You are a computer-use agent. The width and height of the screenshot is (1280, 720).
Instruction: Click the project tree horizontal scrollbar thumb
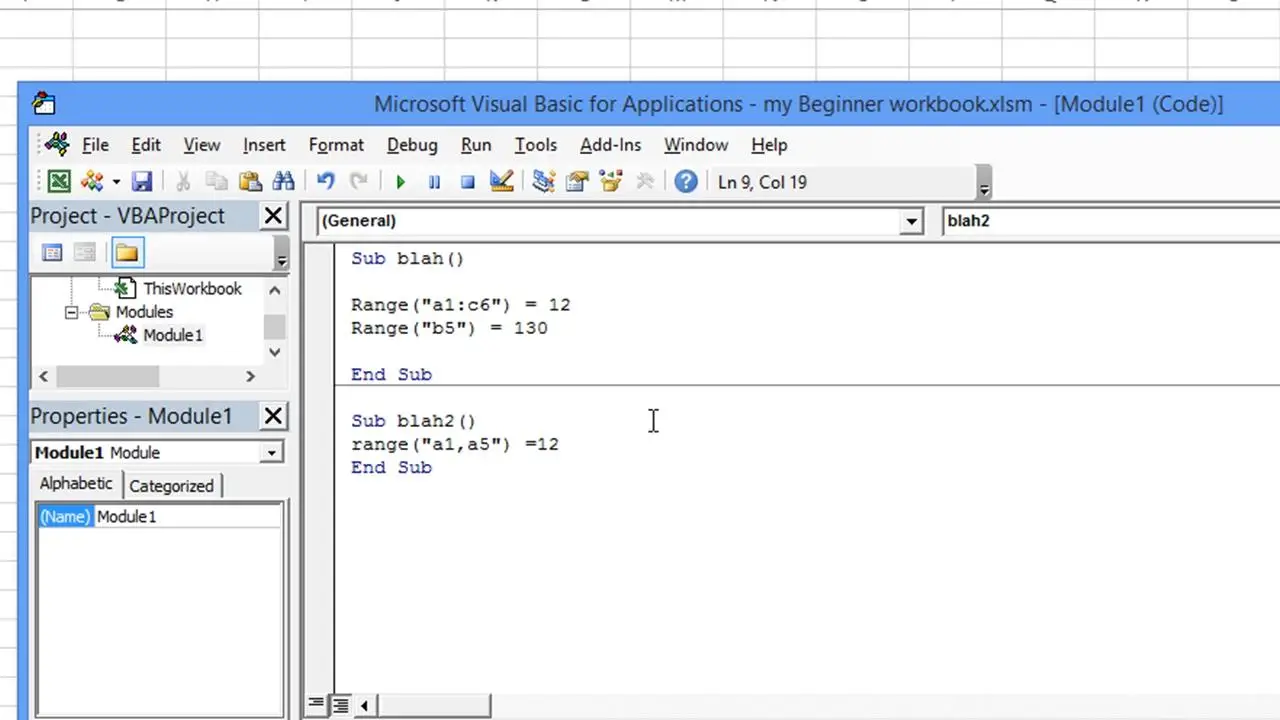coord(107,376)
